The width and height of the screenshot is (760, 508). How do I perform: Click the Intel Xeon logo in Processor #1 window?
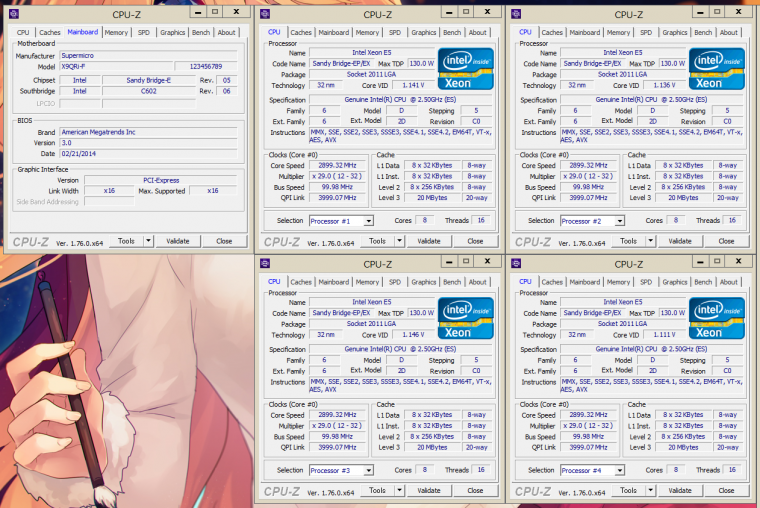pyautogui.click(x=466, y=69)
